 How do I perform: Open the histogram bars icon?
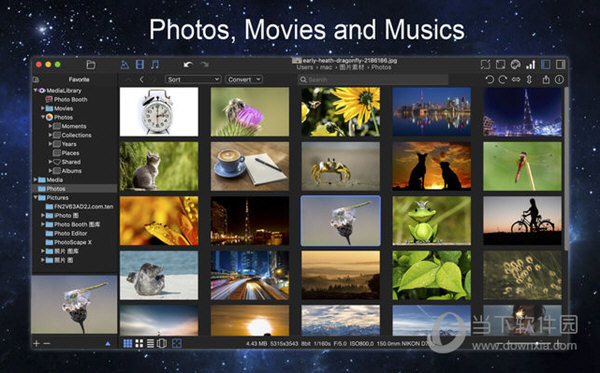tap(530, 64)
